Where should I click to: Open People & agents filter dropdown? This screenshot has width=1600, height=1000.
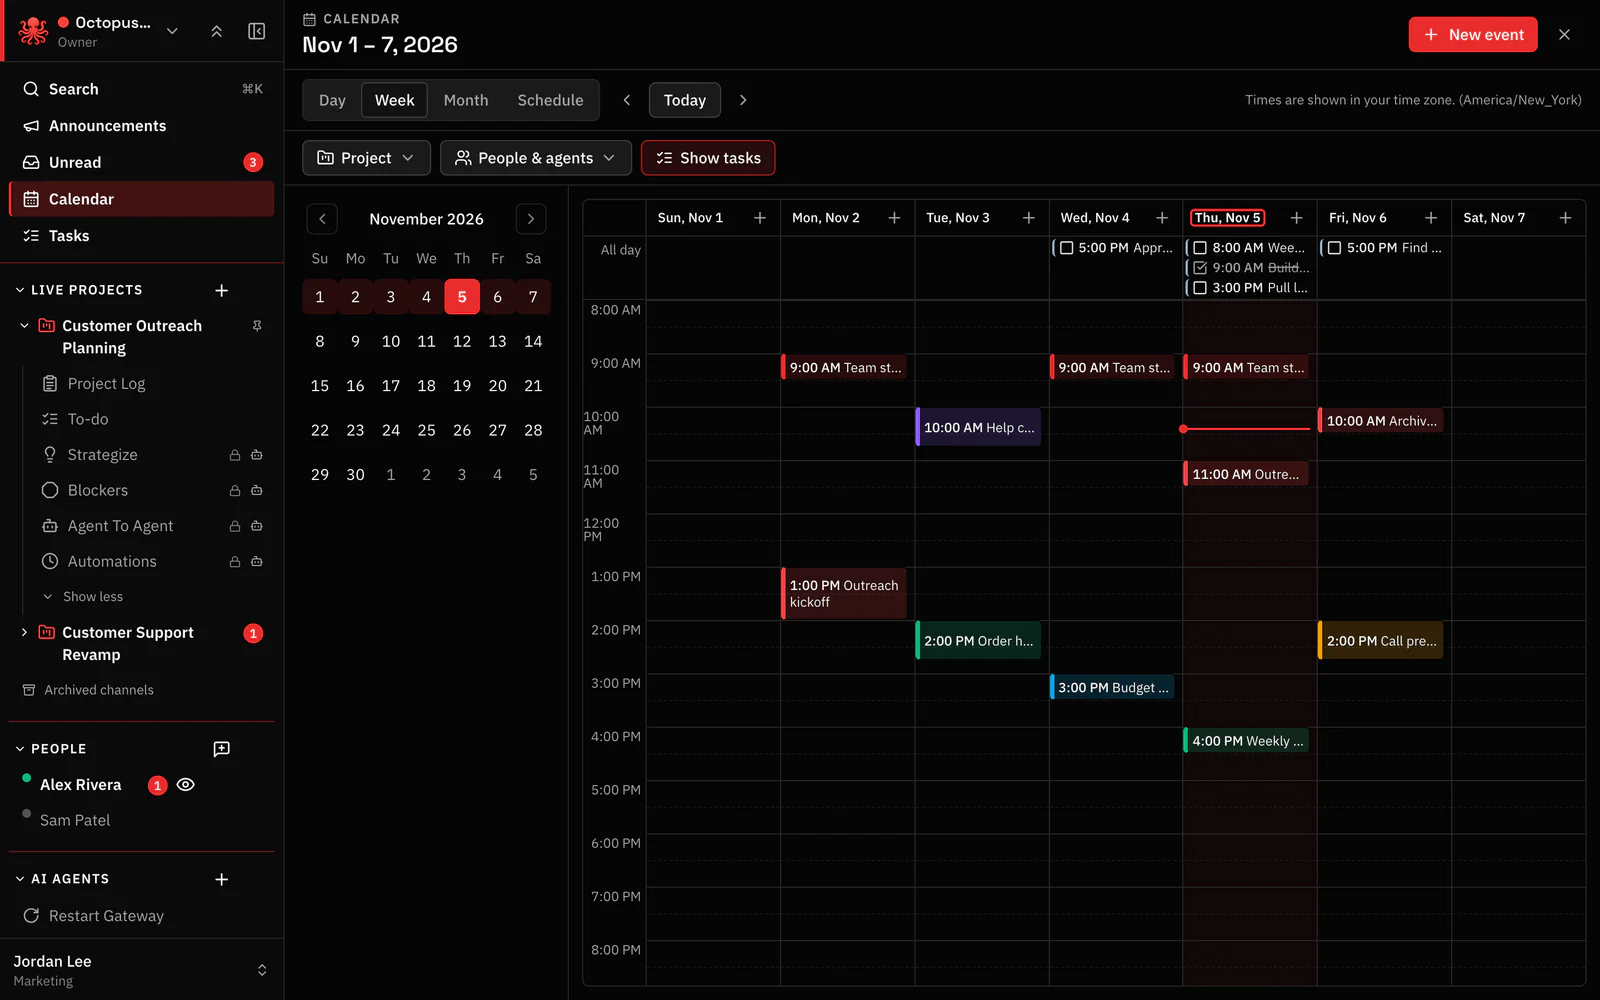[535, 158]
